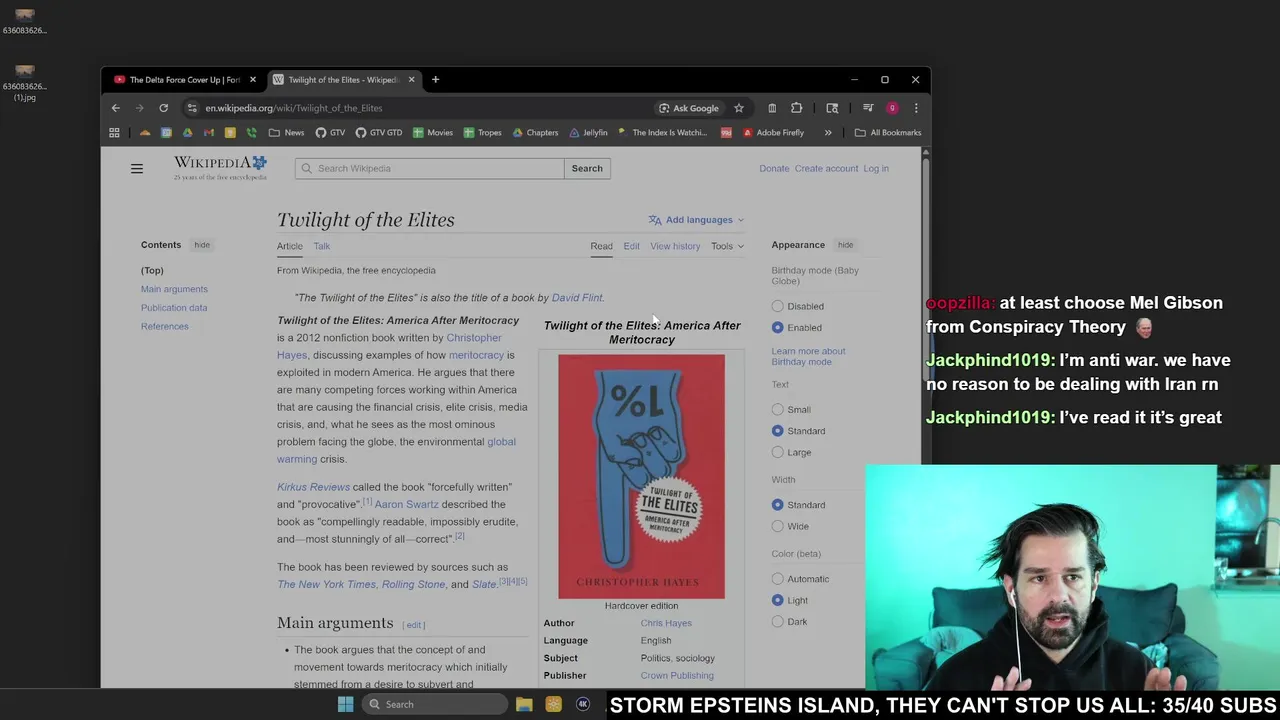Jump to Main arguments in Contents
Screen dimensions: 1280x720
click(174, 289)
